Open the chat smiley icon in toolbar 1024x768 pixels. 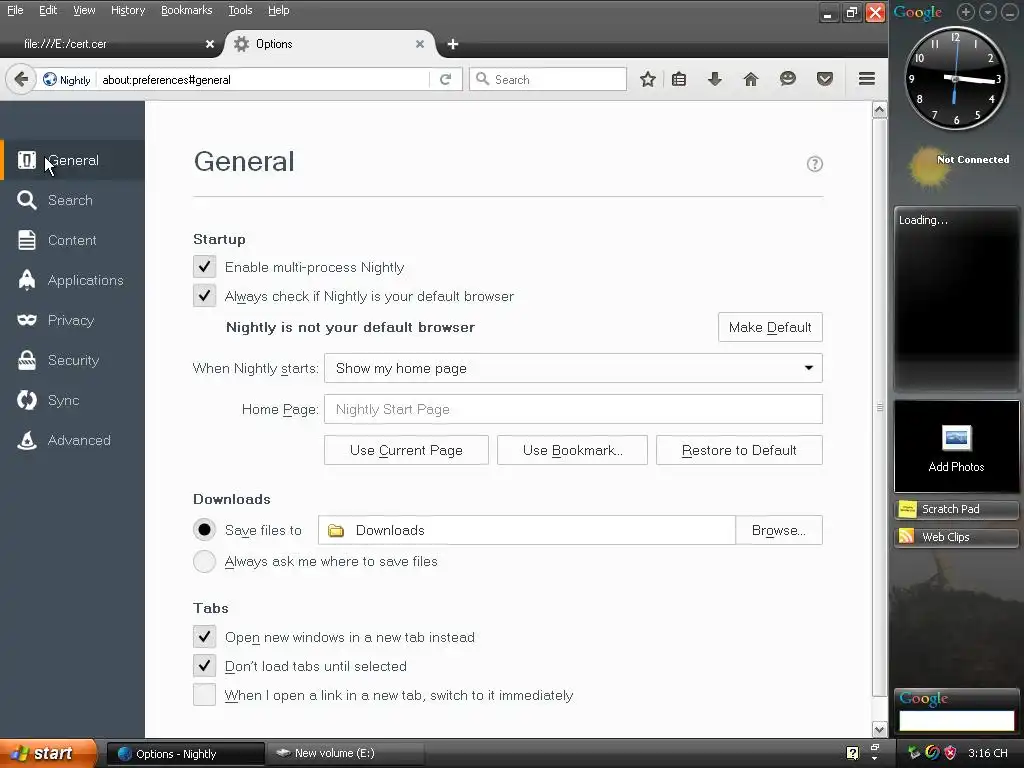click(x=788, y=80)
